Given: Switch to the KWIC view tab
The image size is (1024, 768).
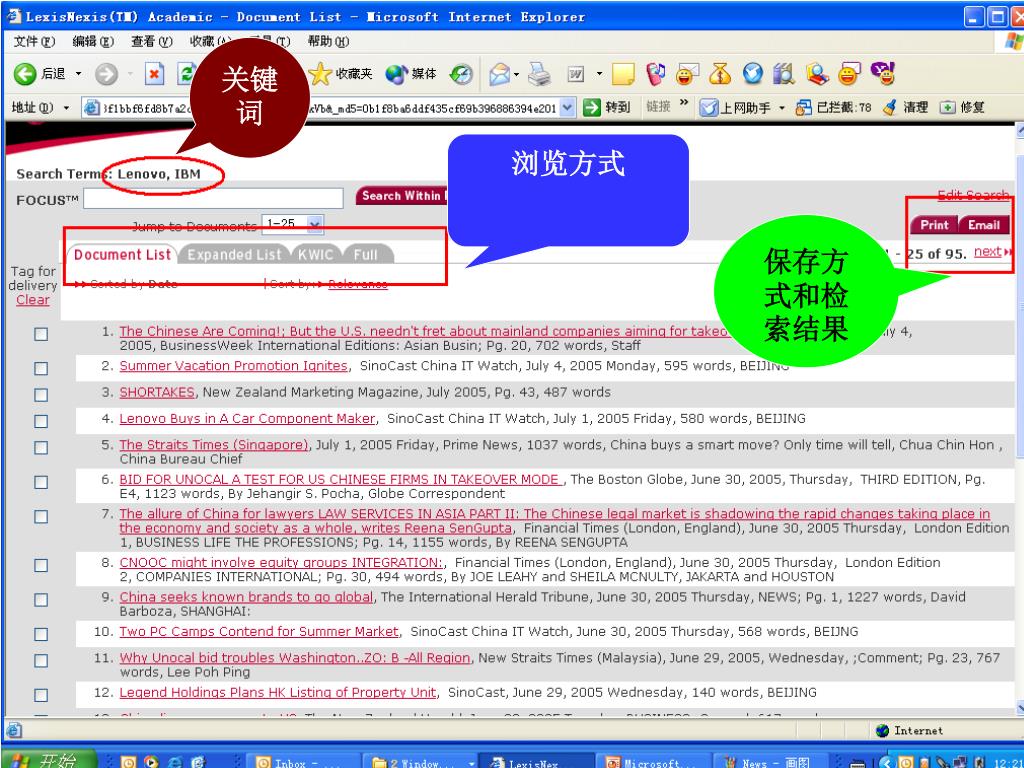Looking at the screenshot, I should click(315, 255).
